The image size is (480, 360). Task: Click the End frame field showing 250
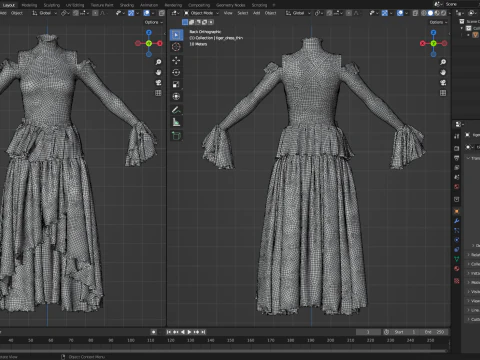point(433,332)
